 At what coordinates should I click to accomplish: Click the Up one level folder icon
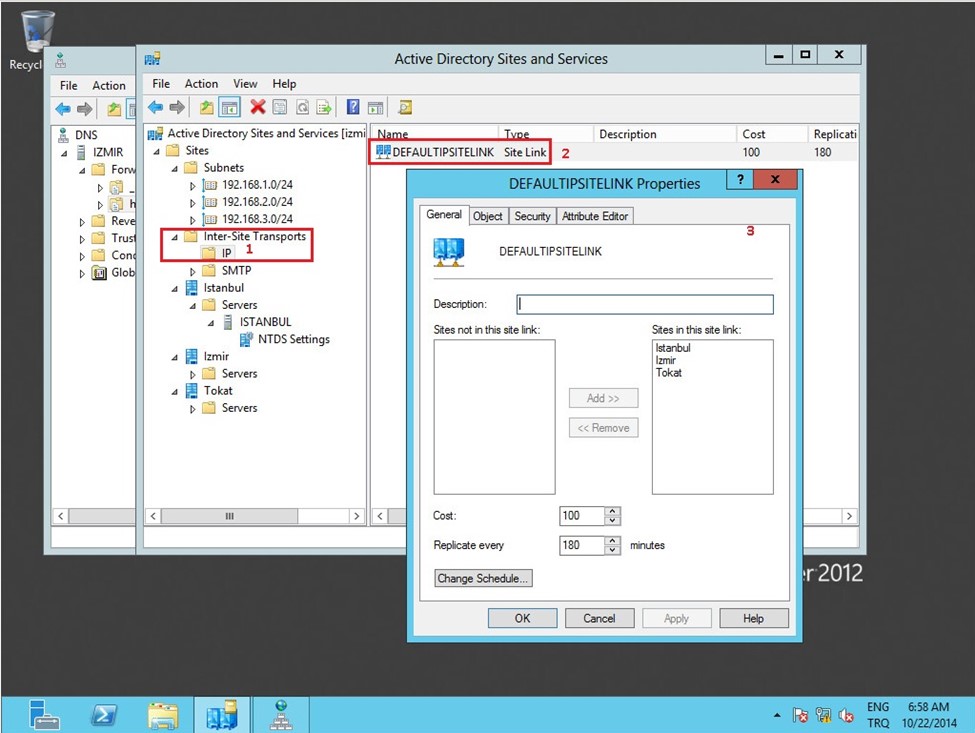coord(206,108)
